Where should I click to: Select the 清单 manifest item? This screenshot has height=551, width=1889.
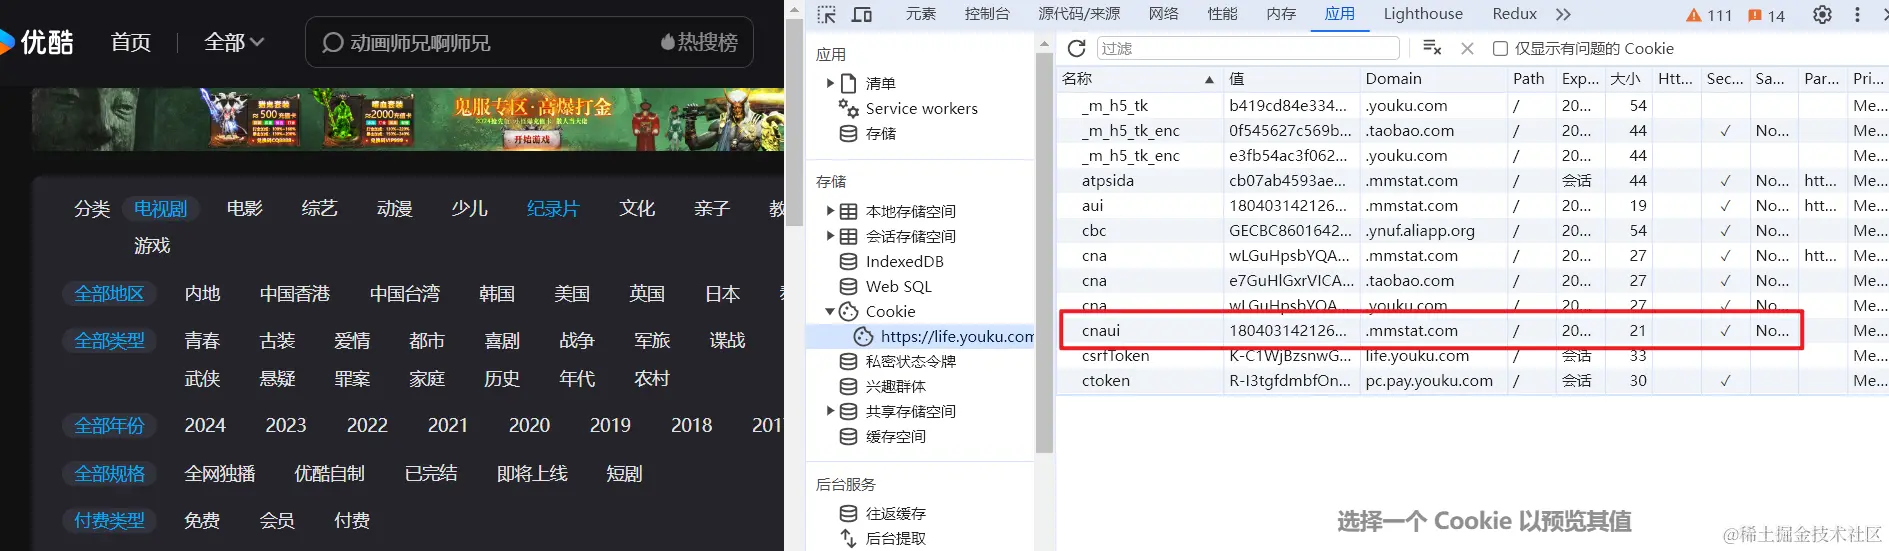tap(880, 83)
